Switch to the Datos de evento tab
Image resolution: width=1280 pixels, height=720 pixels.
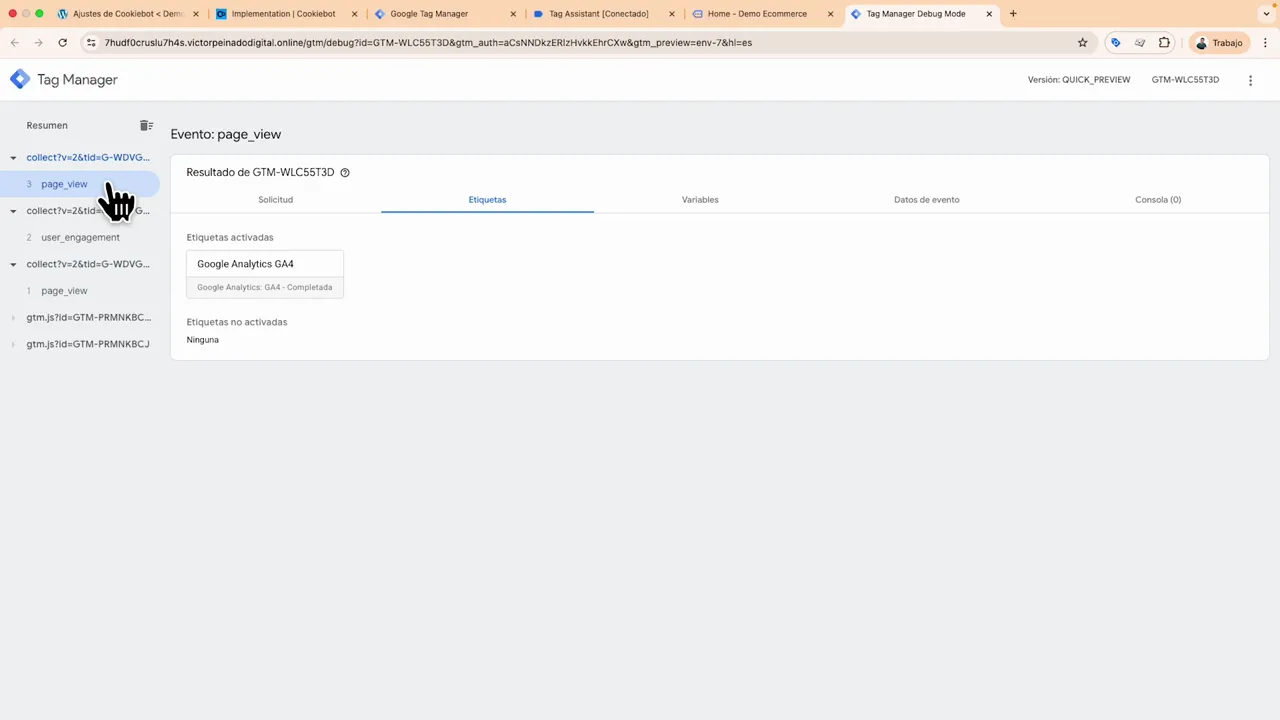click(926, 199)
